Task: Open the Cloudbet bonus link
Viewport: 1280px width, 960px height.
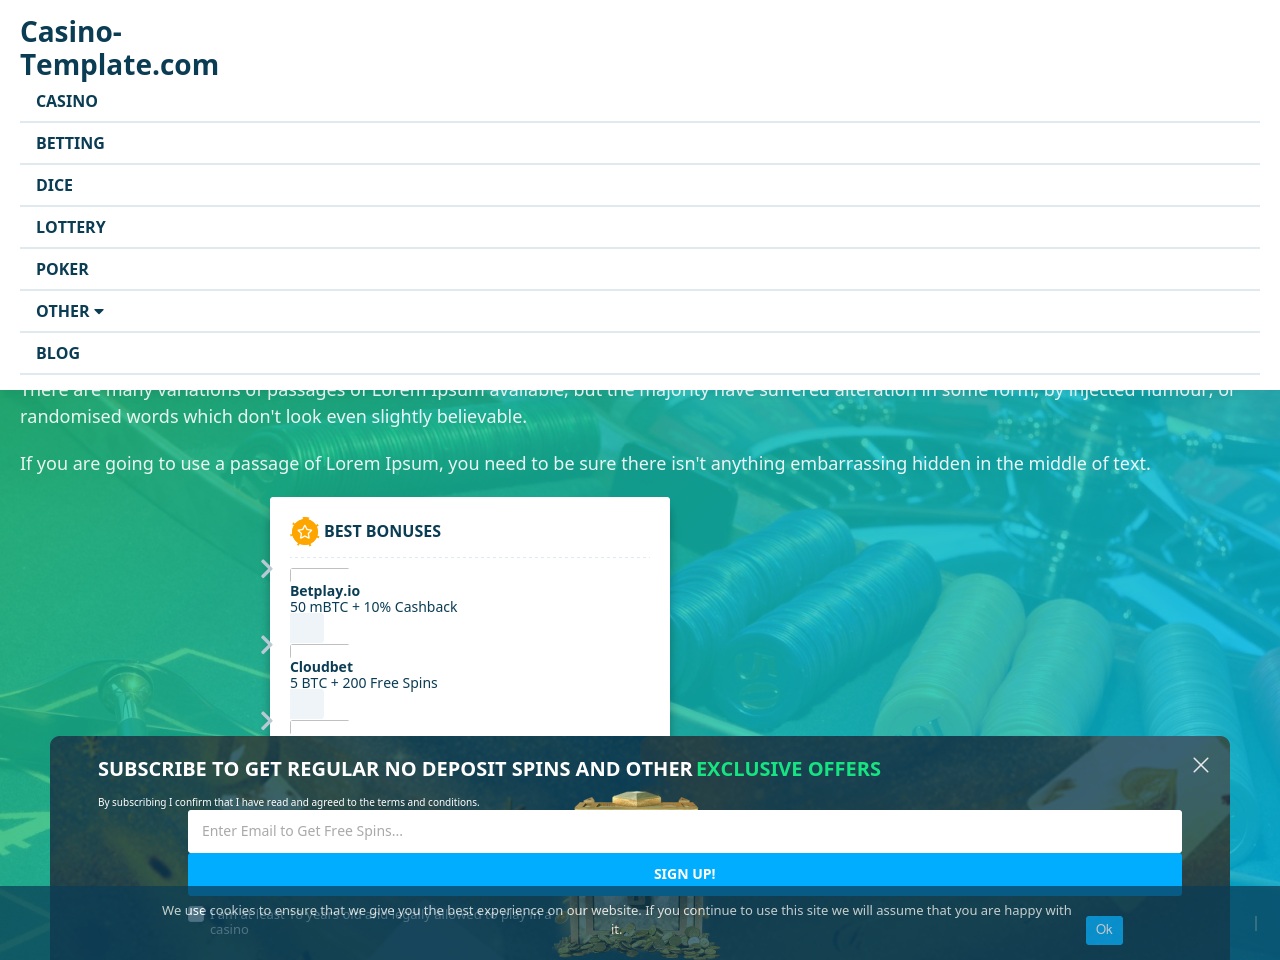Action: click(321, 667)
